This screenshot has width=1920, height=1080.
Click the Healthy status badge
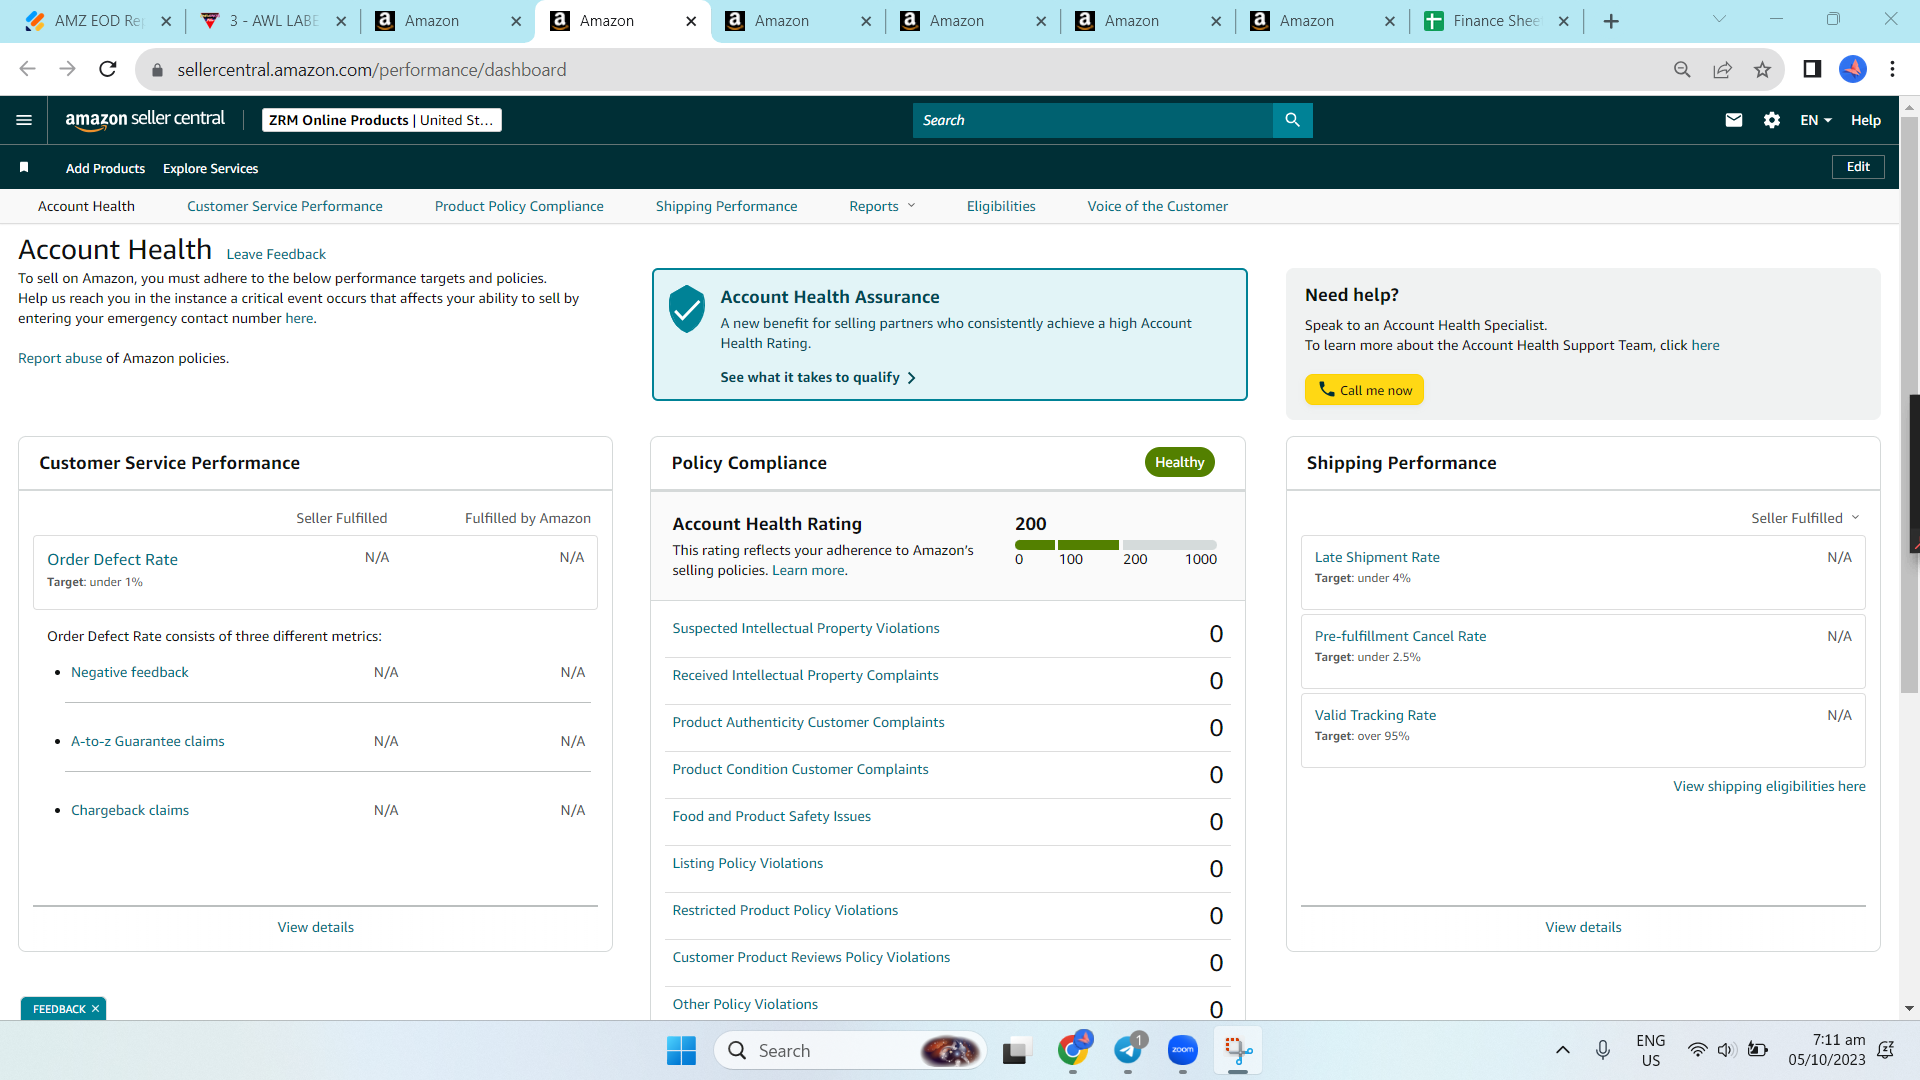pyautogui.click(x=1180, y=462)
